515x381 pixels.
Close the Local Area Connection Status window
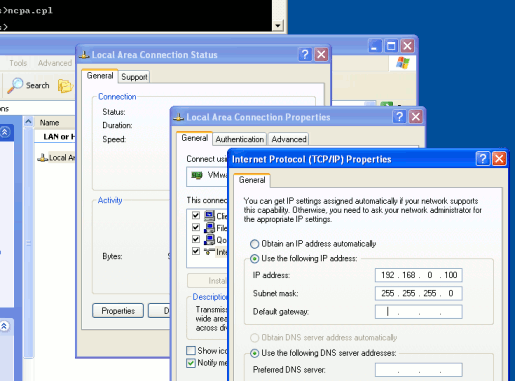click(321, 54)
